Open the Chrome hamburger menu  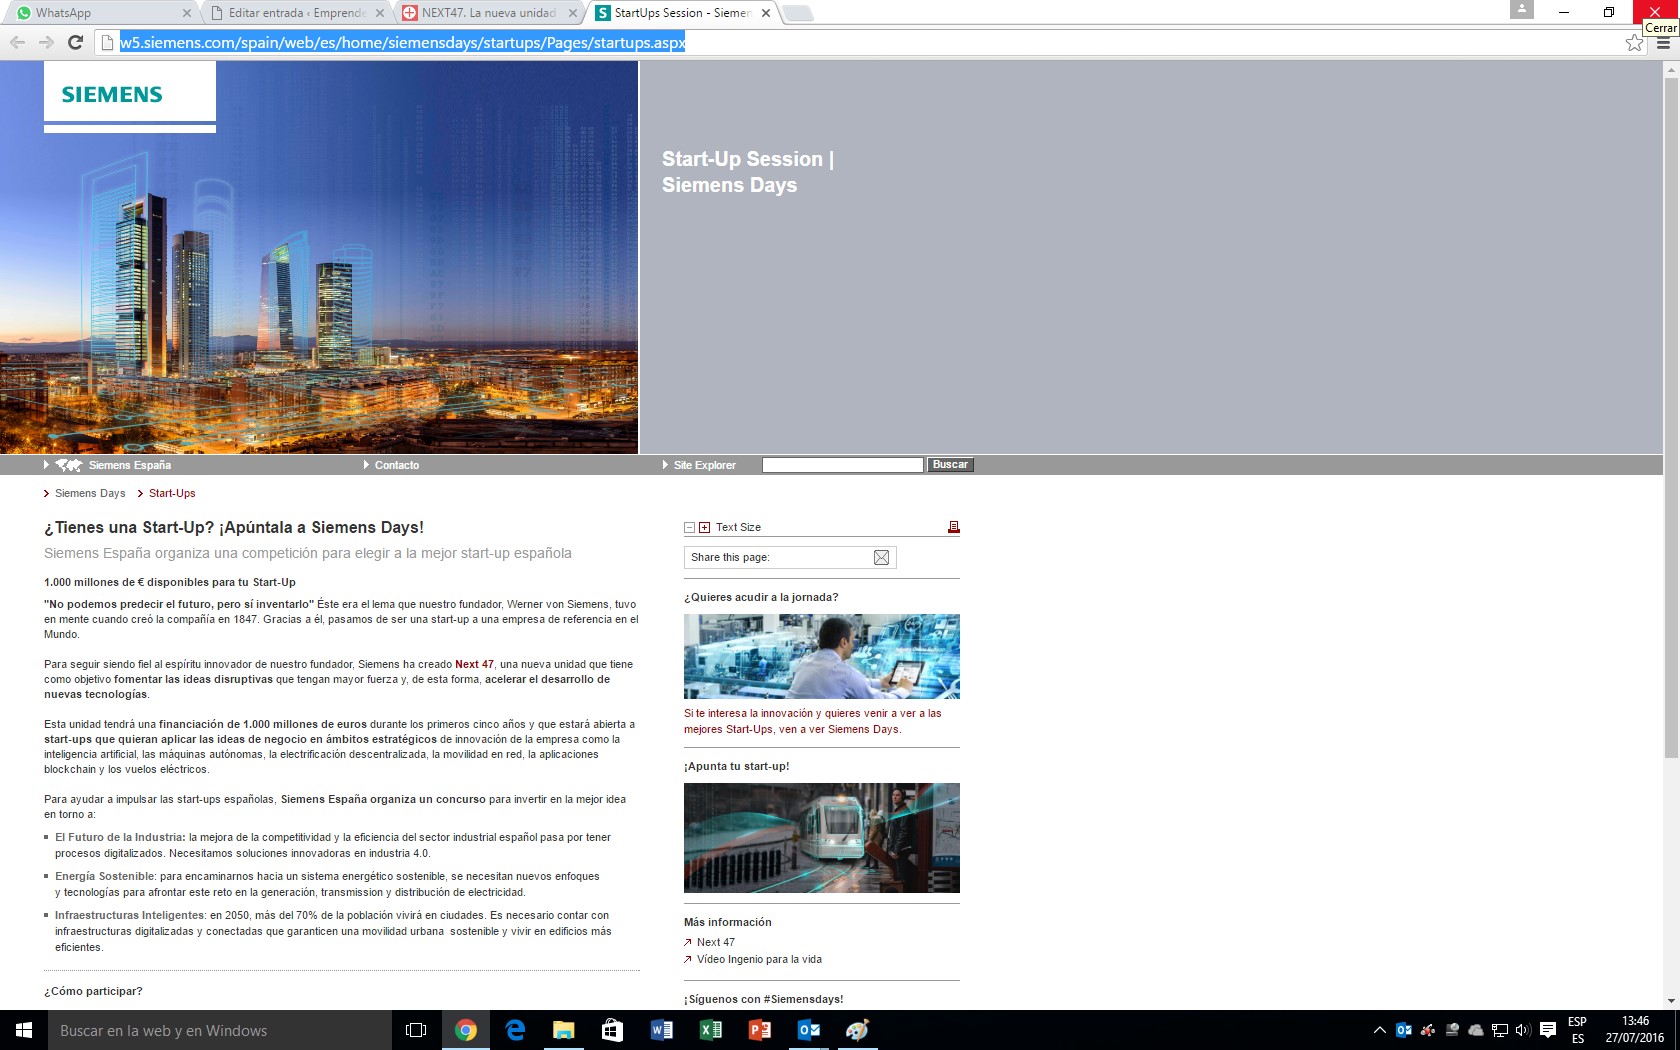[x=1663, y=43]
